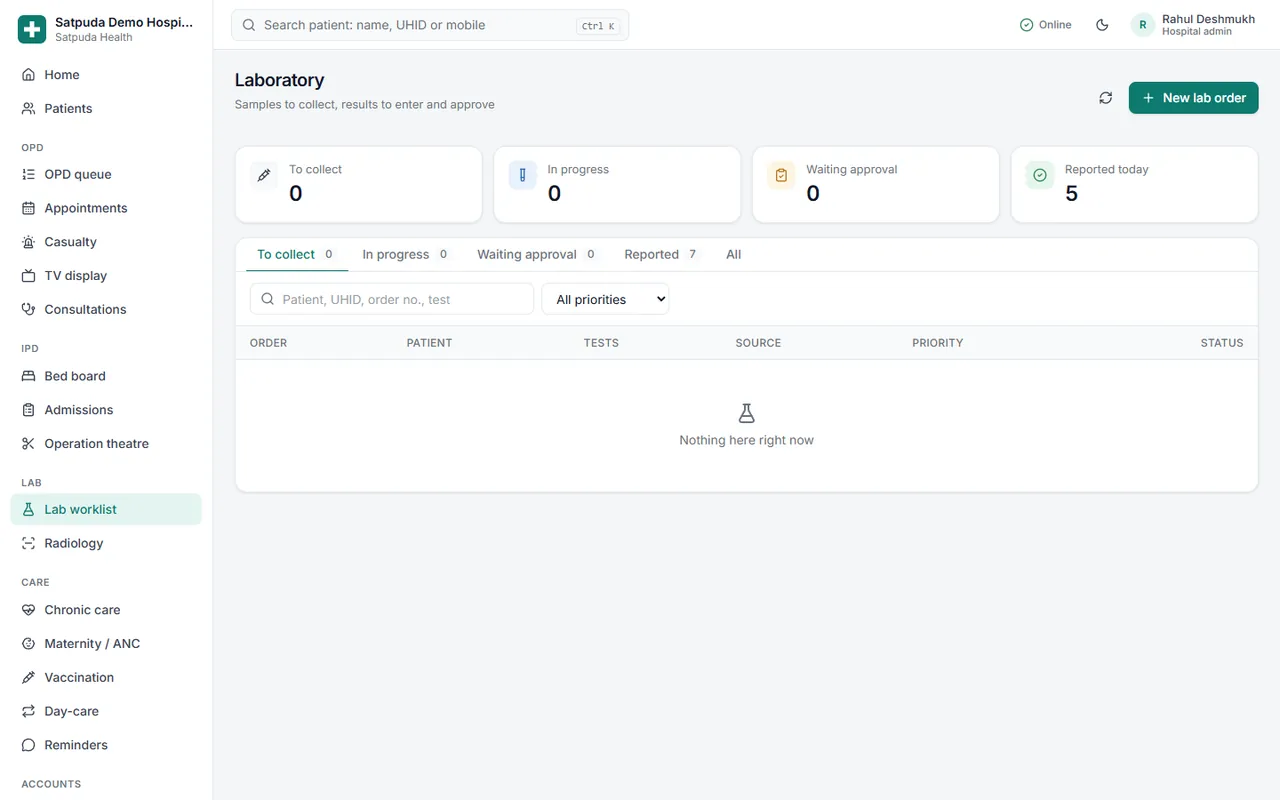Click the Operation theatre scissors icon
Screen dimensions: 1280x800
(28, 444)
